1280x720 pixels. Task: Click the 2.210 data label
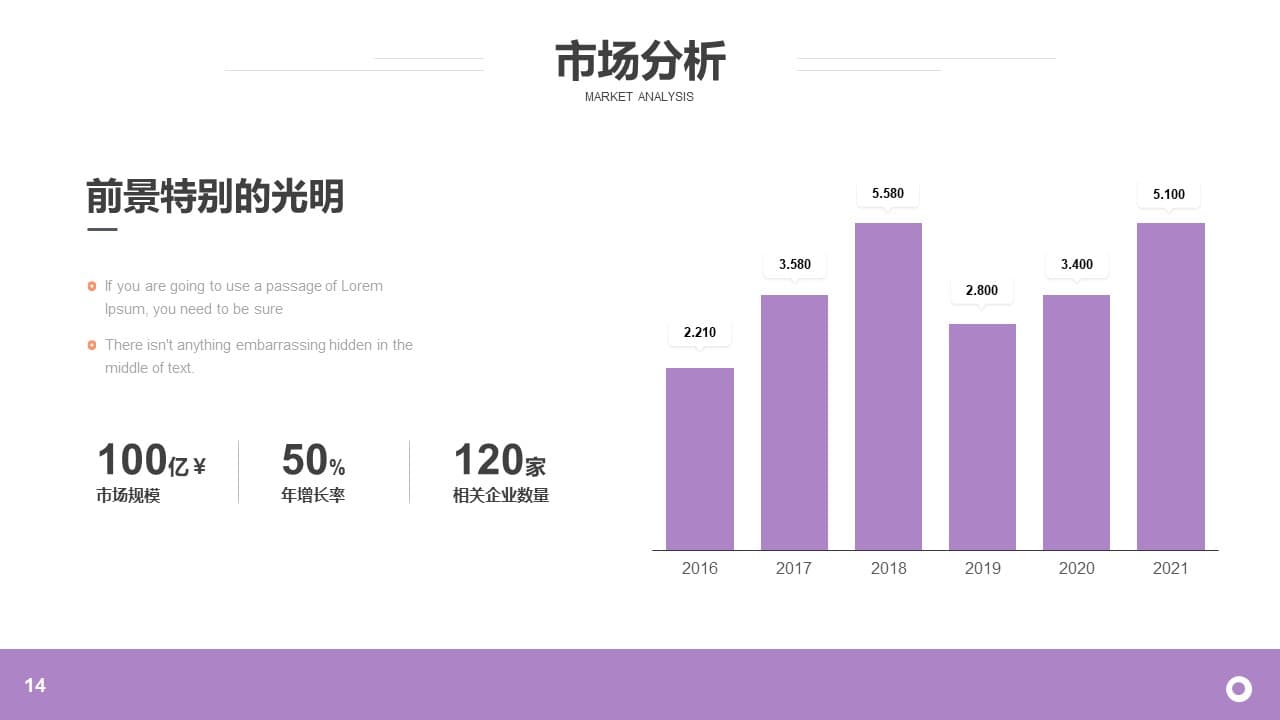[x=700, y=332]
